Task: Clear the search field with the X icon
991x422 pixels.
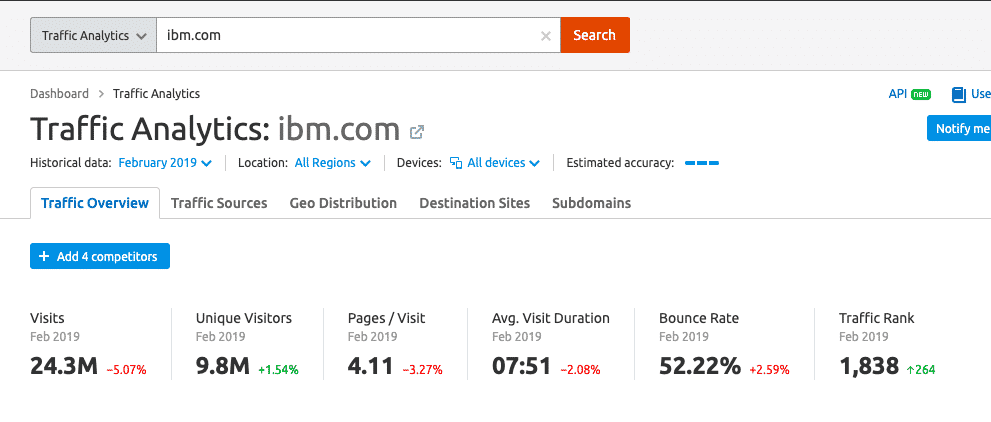Action: 546,36
